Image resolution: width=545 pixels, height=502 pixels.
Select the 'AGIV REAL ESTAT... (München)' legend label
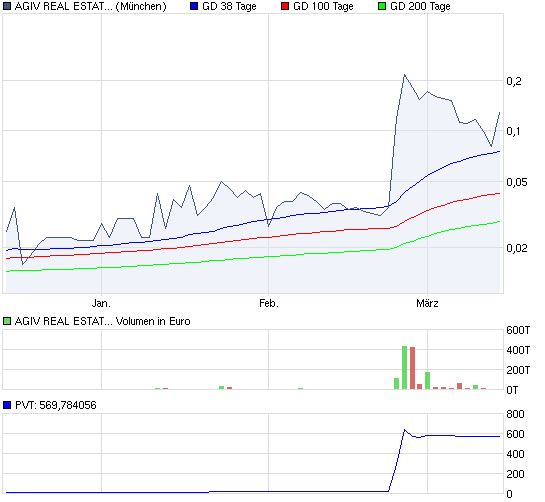point(91,6)
